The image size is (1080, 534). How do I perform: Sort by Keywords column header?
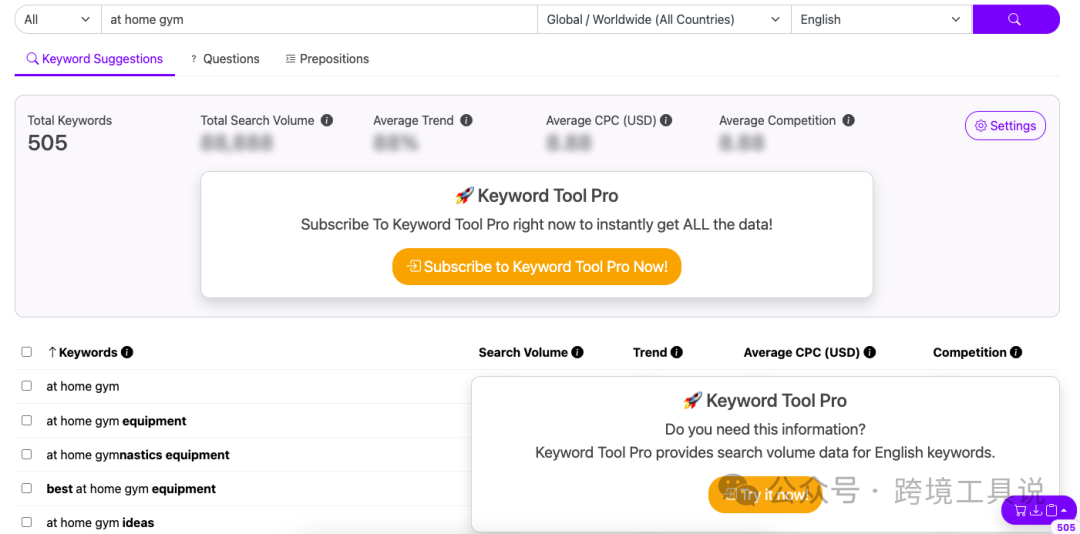[x=82, y=352]
